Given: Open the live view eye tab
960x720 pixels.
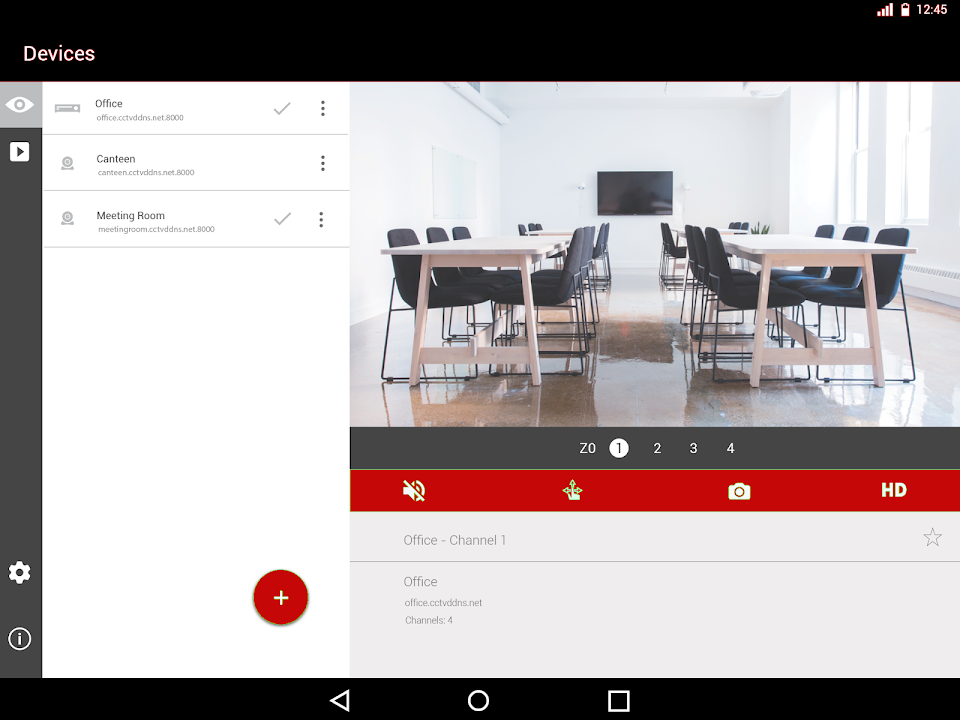Looking at the screenshot, I should tap(20, 105).
